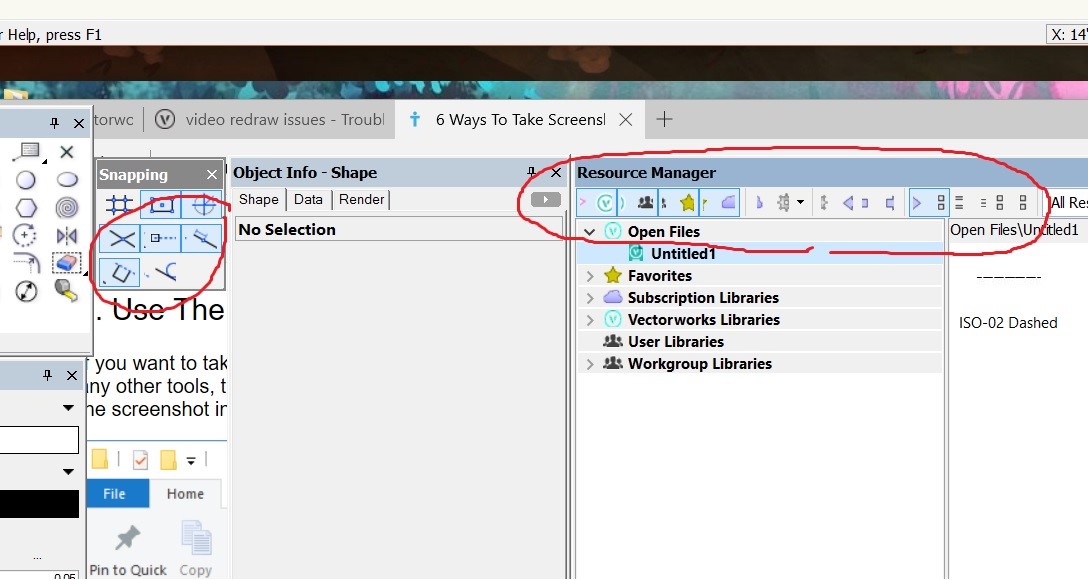Select the Mirror tool
This screenshot has width=1088, height=580.
68,236
